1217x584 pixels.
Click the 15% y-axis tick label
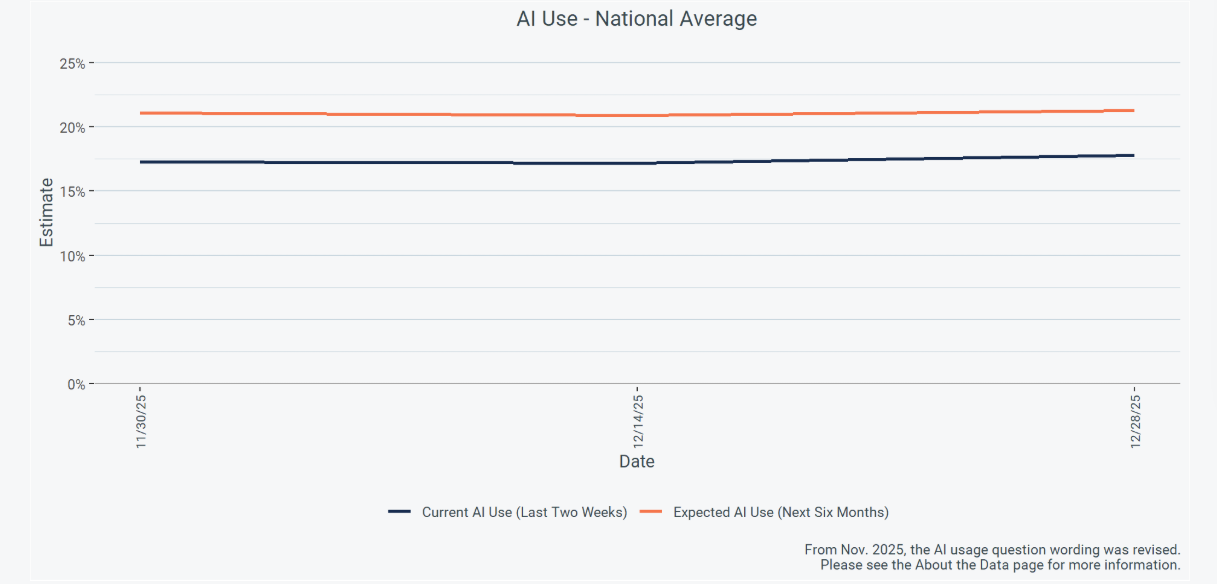(72, 191)
